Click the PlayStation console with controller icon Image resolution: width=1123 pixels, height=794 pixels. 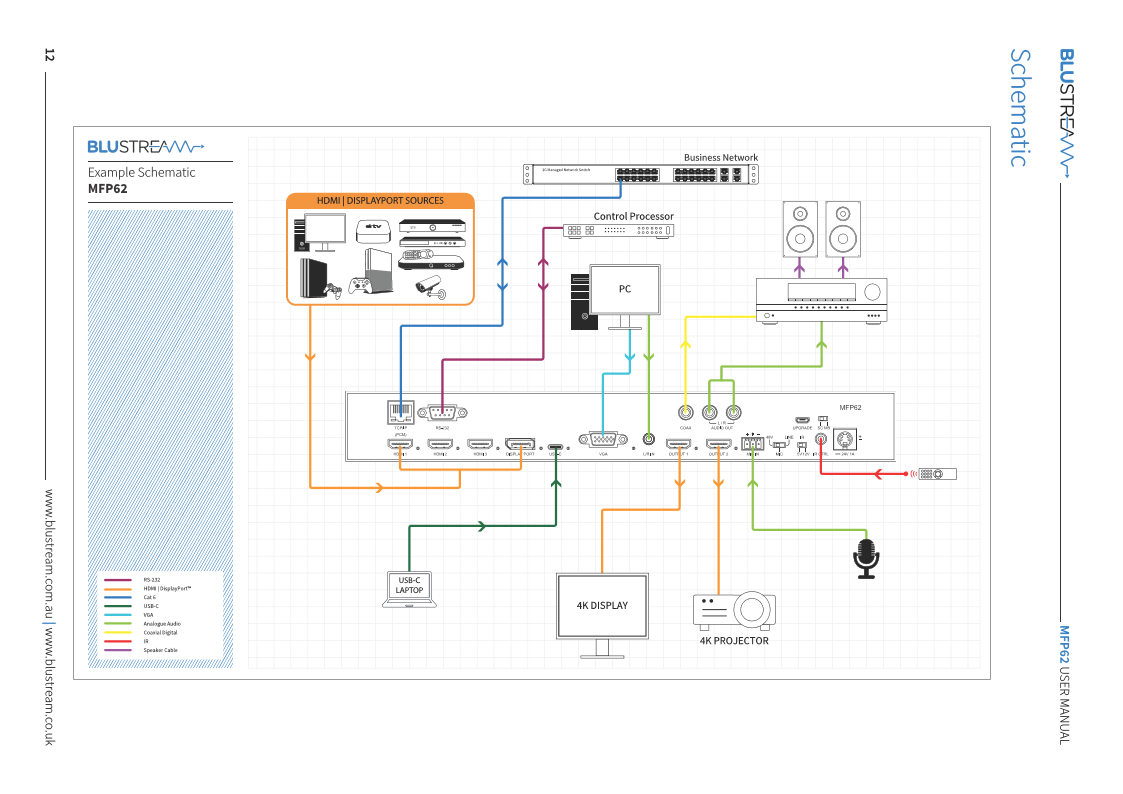point(319,279)
